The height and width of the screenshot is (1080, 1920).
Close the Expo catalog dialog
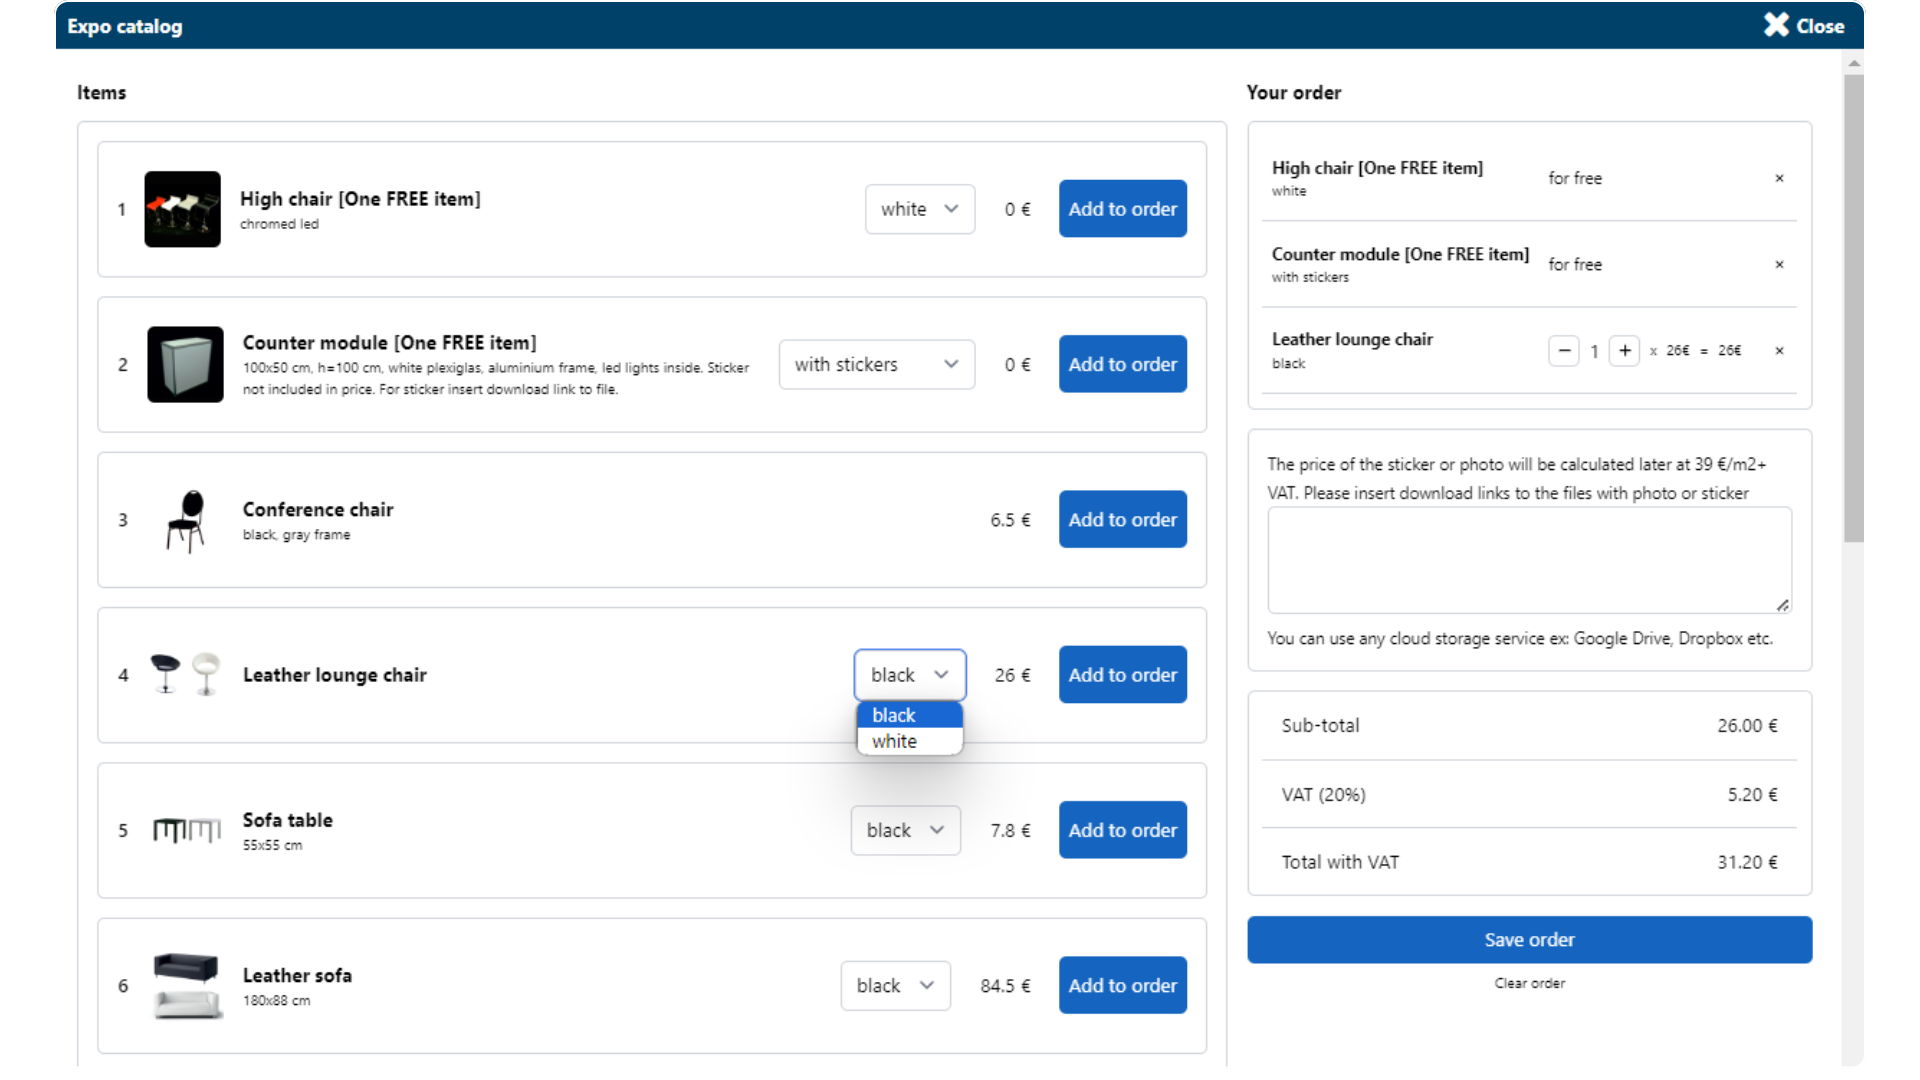pyautogui.click(x=1804, y=26)
